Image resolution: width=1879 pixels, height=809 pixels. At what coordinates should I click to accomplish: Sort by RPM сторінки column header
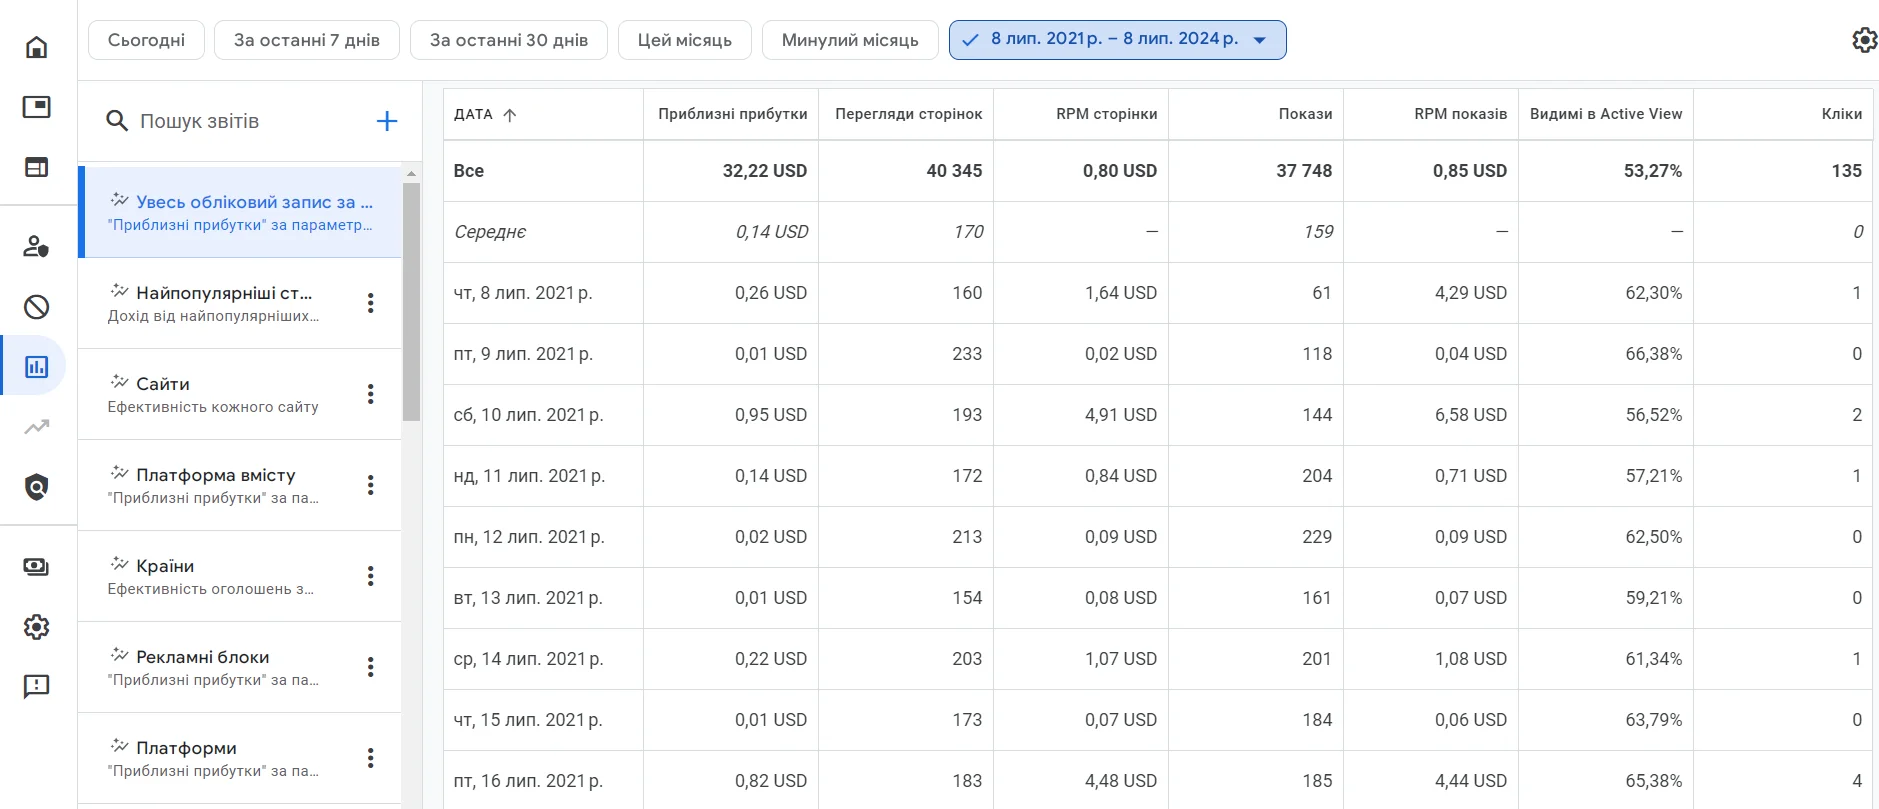(1106, 114)
